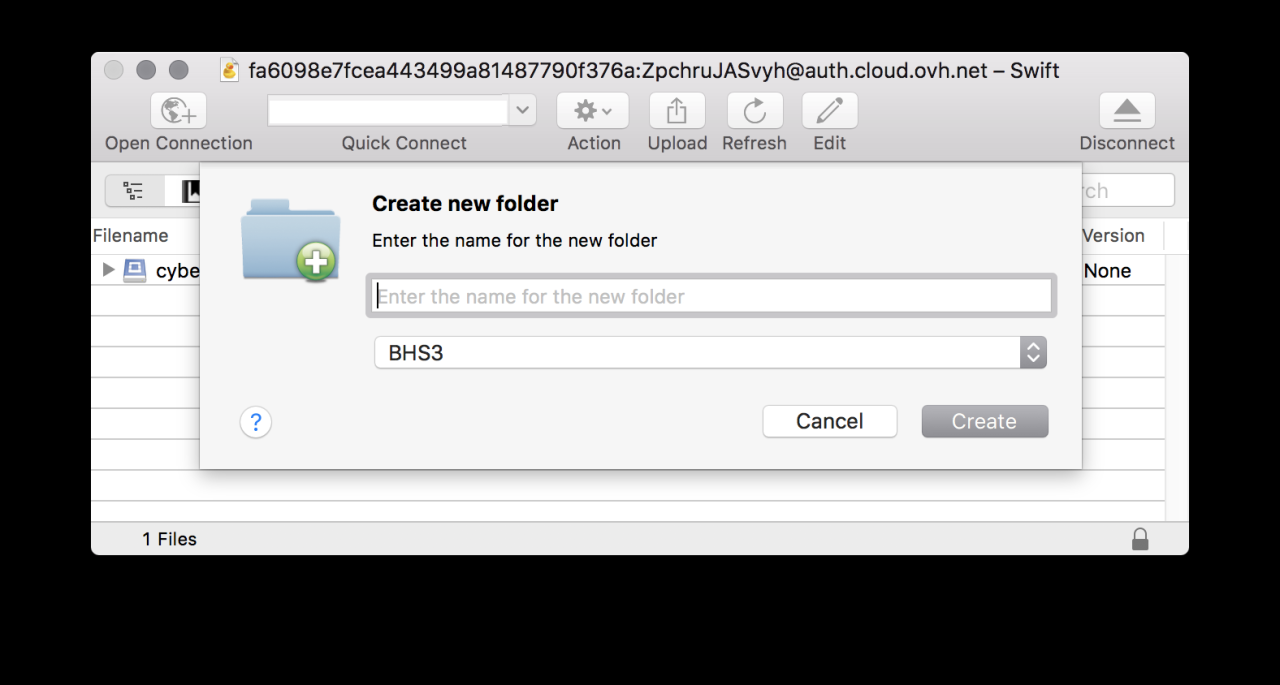Click the Filename column header

[x=131, y=236]
